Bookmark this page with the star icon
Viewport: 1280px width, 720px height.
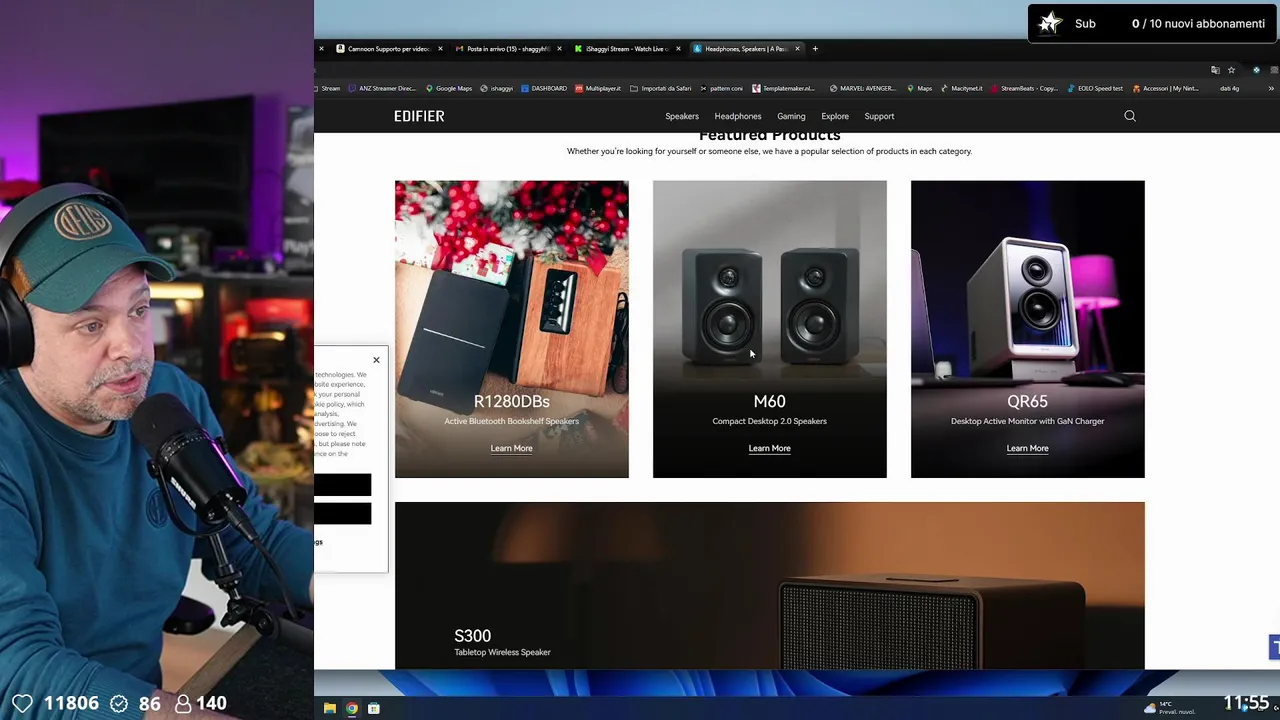point(1231,70)
